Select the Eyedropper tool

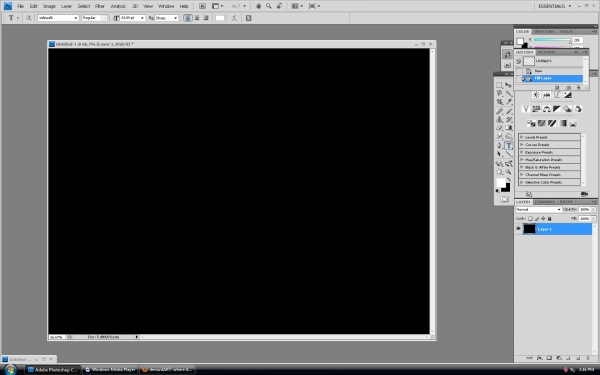pyautogui.click(x=509, y=102)
